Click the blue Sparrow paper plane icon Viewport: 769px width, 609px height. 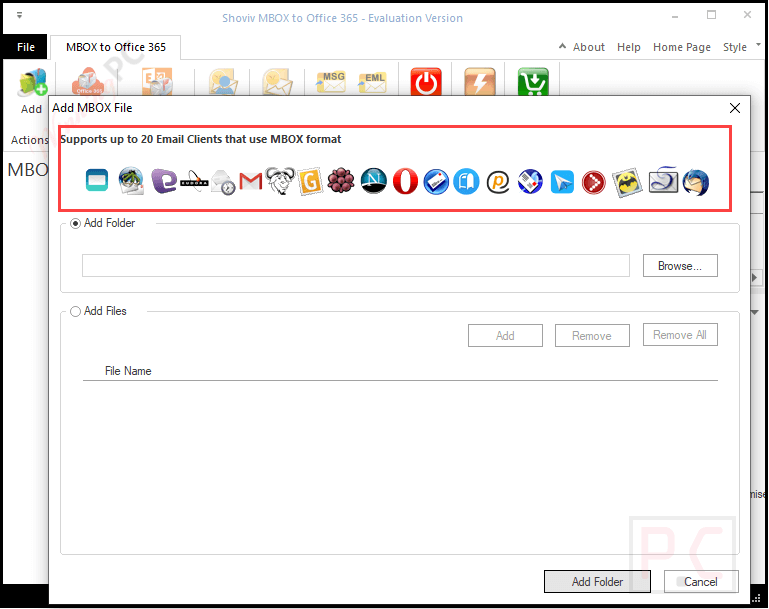pyautogui.click(x=562, y=182)
